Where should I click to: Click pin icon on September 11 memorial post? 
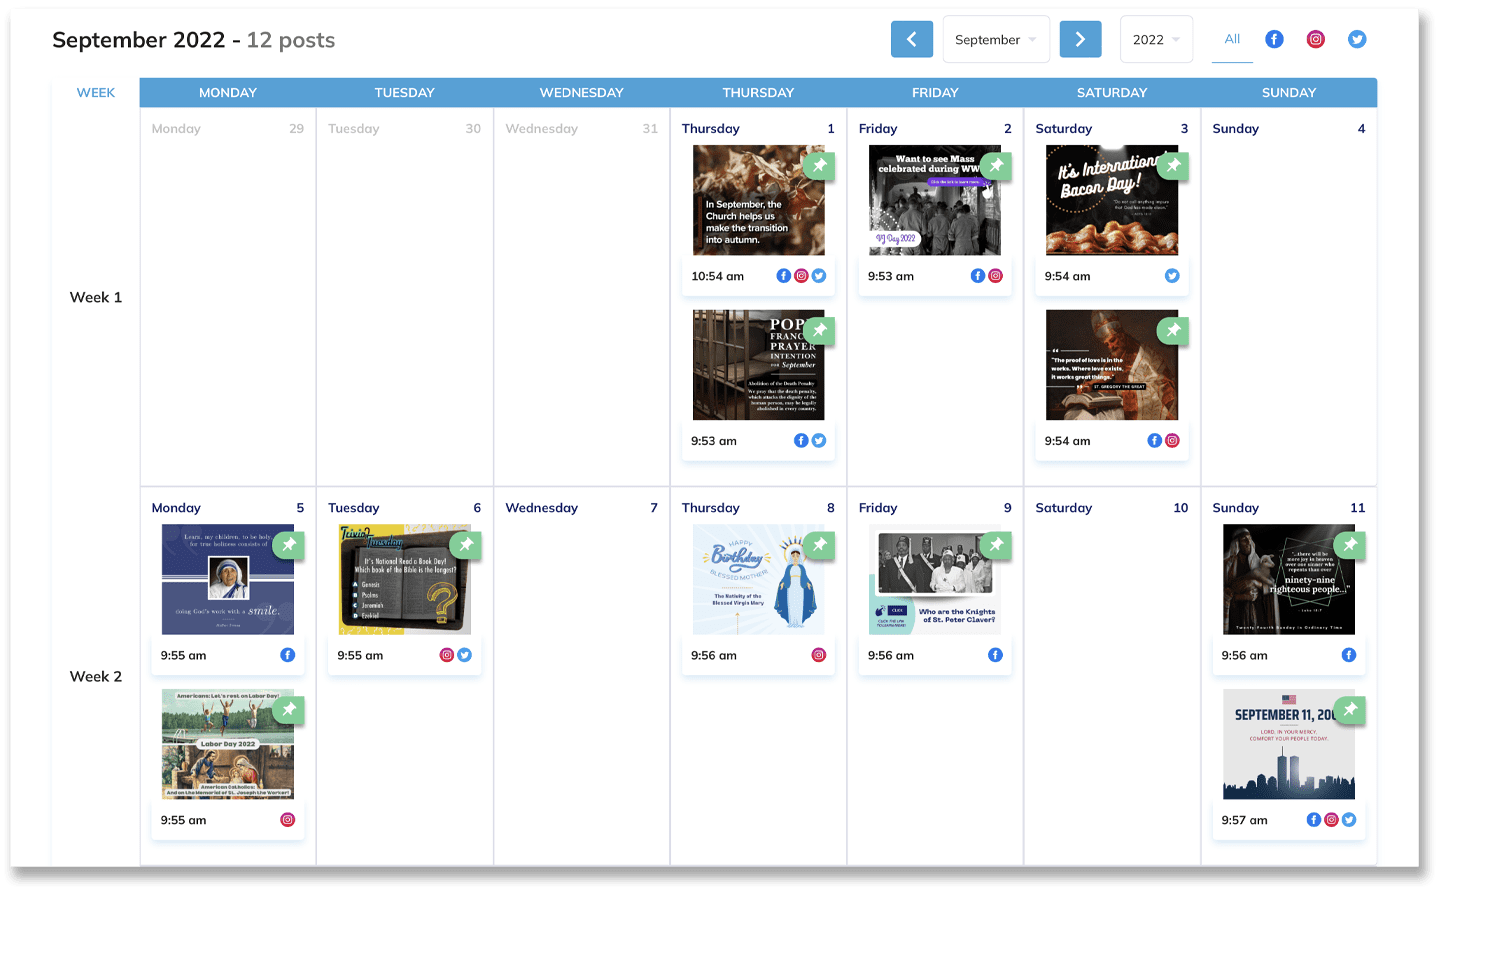(1350, 709)
